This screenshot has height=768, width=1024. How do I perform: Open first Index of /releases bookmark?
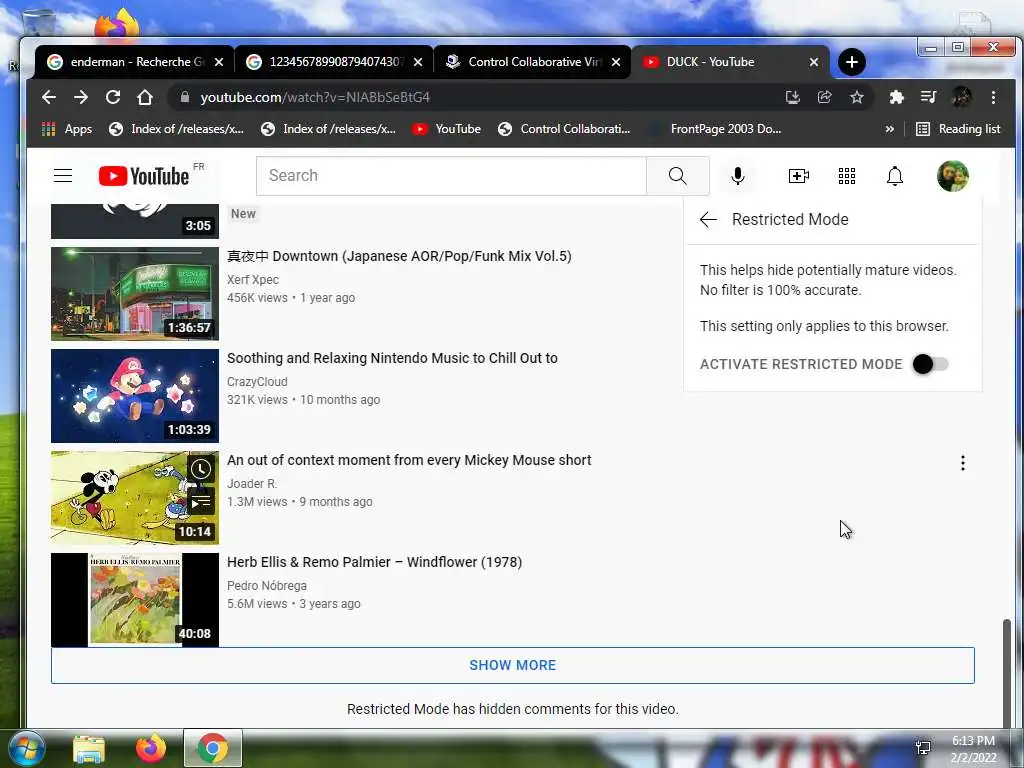tap(176, 129)
